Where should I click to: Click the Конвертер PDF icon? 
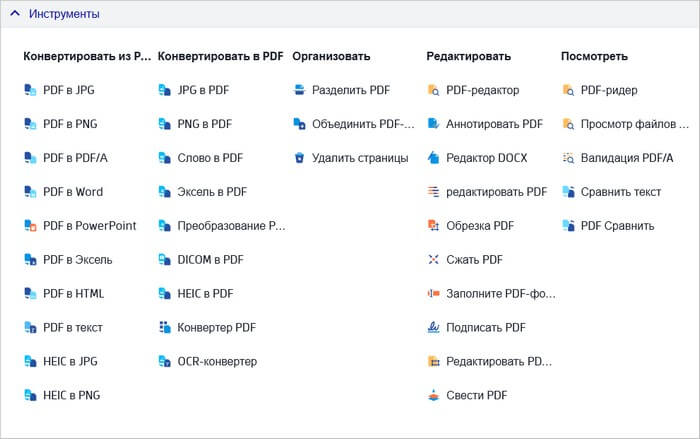pos(164,328)
